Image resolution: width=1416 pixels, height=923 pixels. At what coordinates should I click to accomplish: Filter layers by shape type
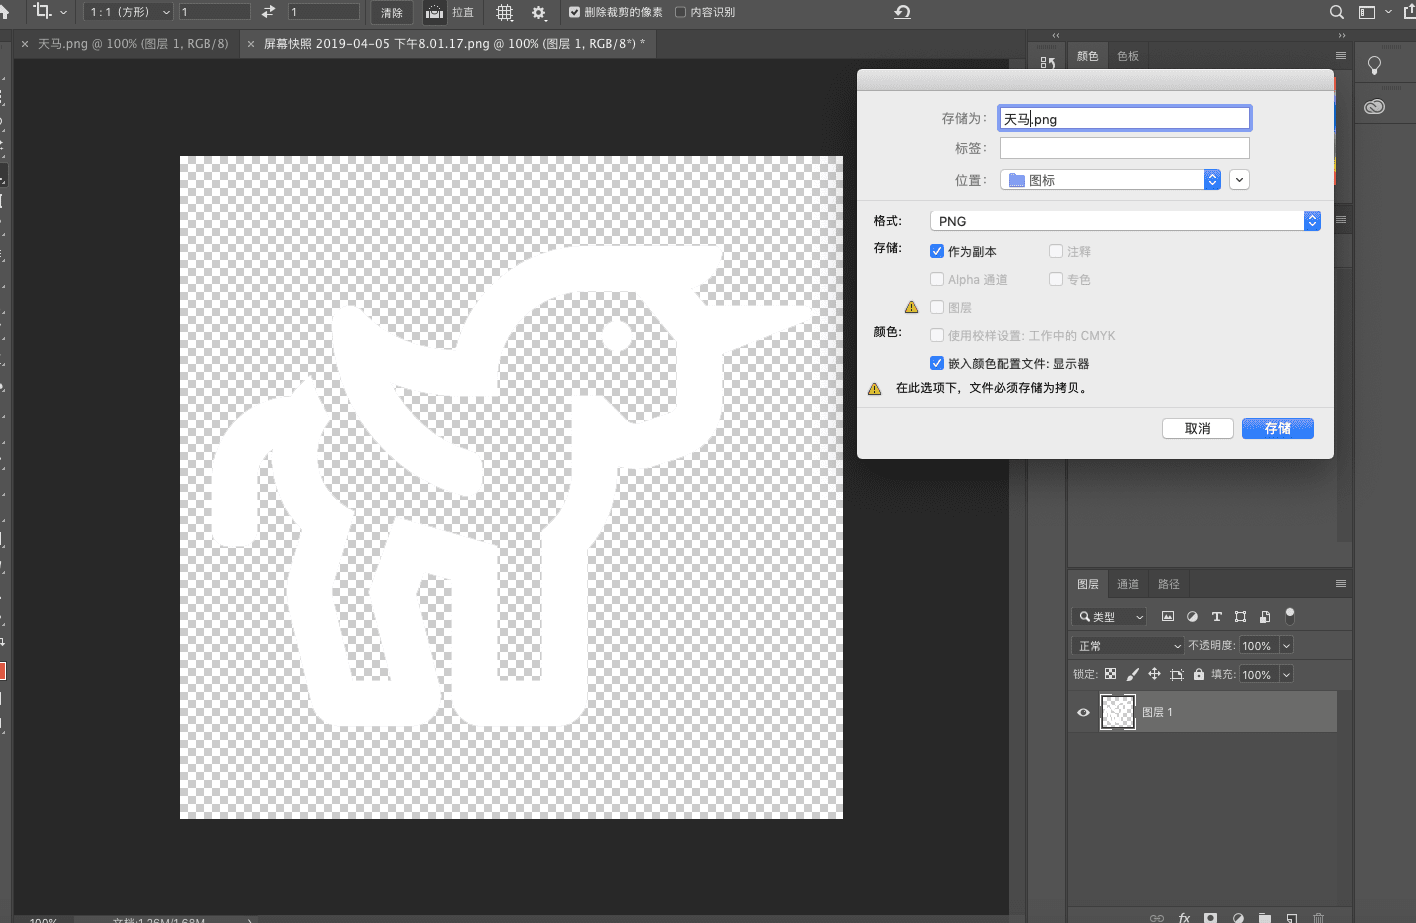point(1240,616)
